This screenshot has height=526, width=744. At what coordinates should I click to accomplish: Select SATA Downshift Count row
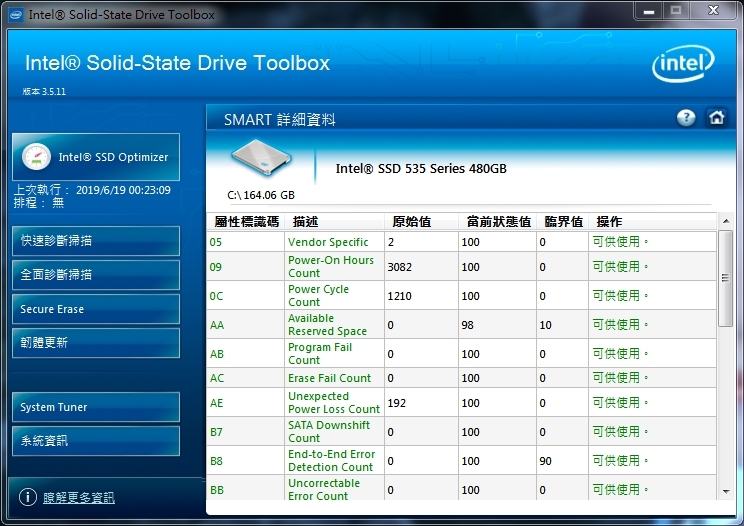coord(461,432)
